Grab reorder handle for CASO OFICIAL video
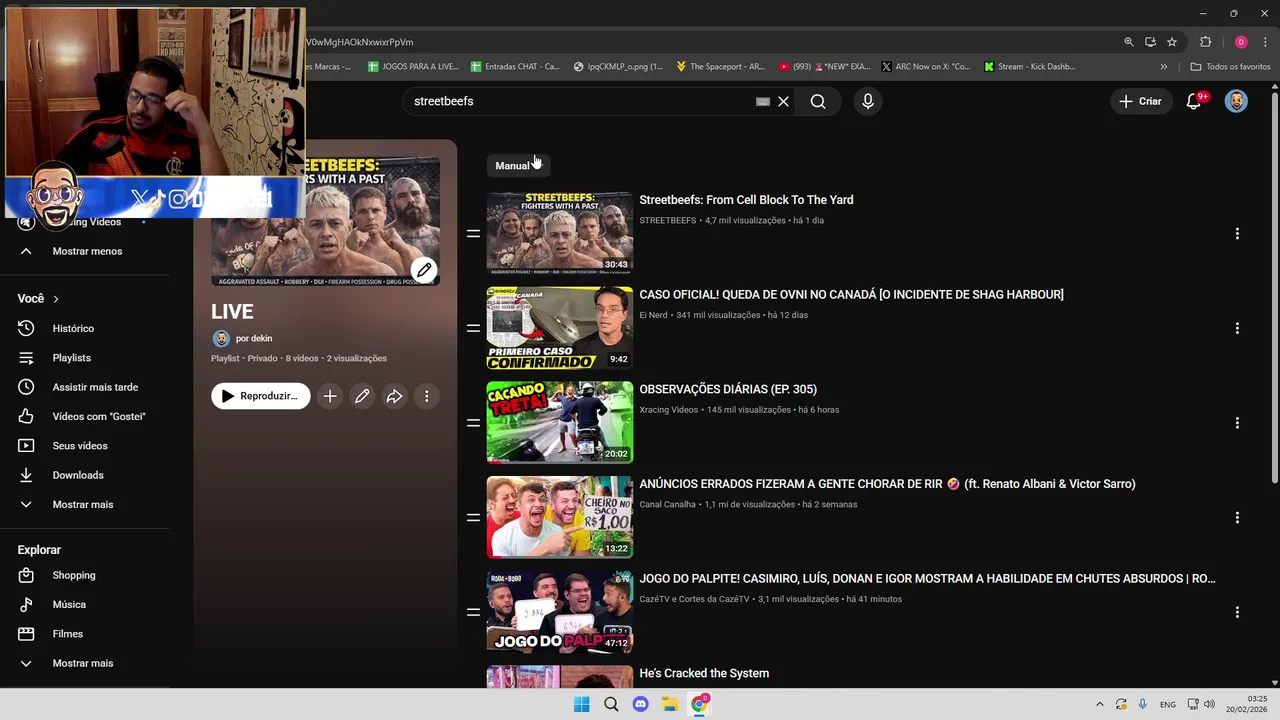This screenshot has width=1280, height=720. [x=473, y=328]
